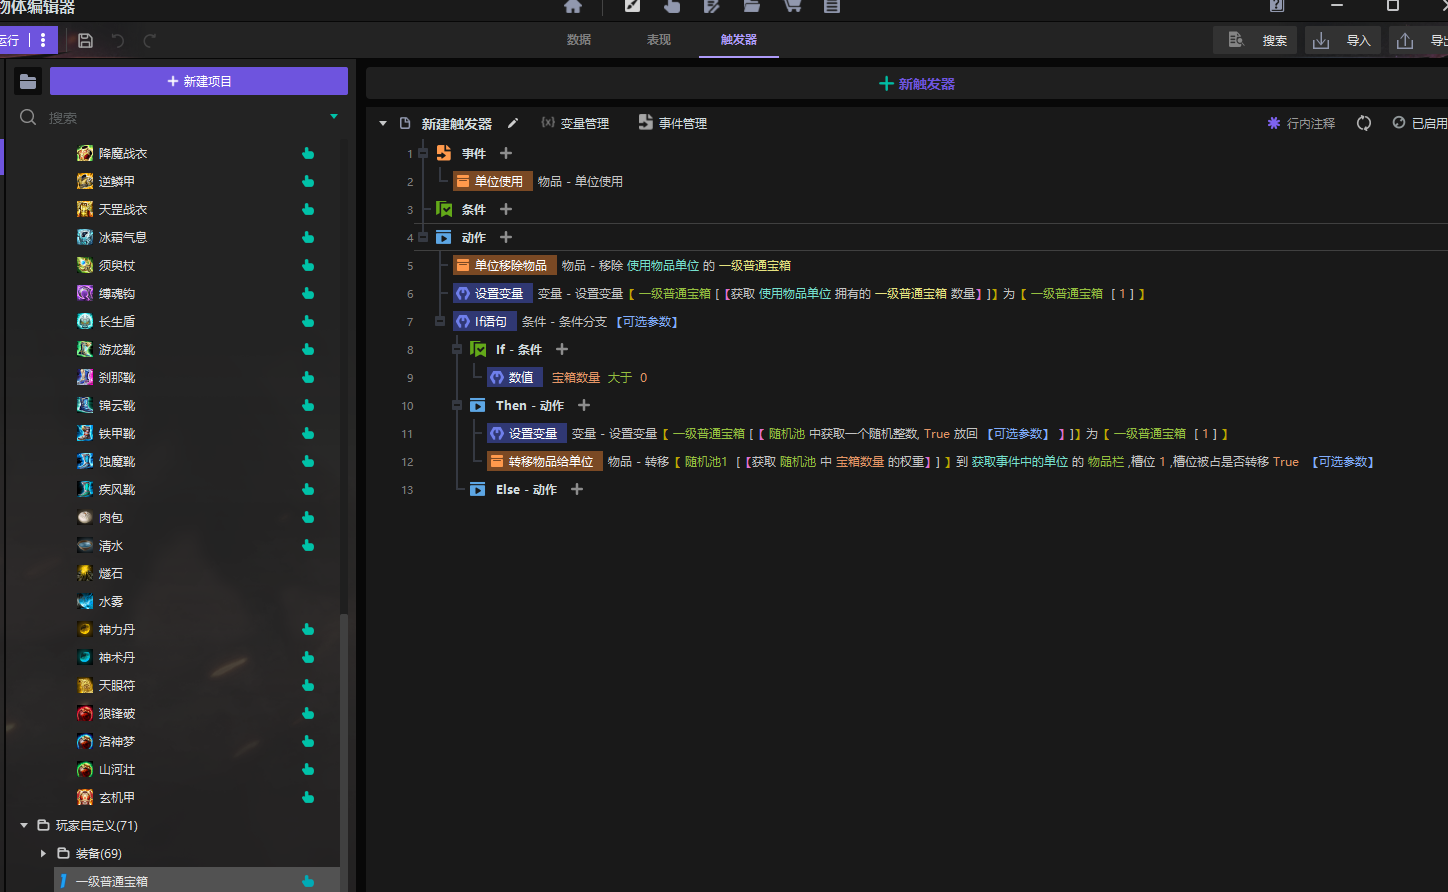The width and height of the screenshot is (1448, 892).
Task: Click the 导入 import button
Action: point(1343,40)
